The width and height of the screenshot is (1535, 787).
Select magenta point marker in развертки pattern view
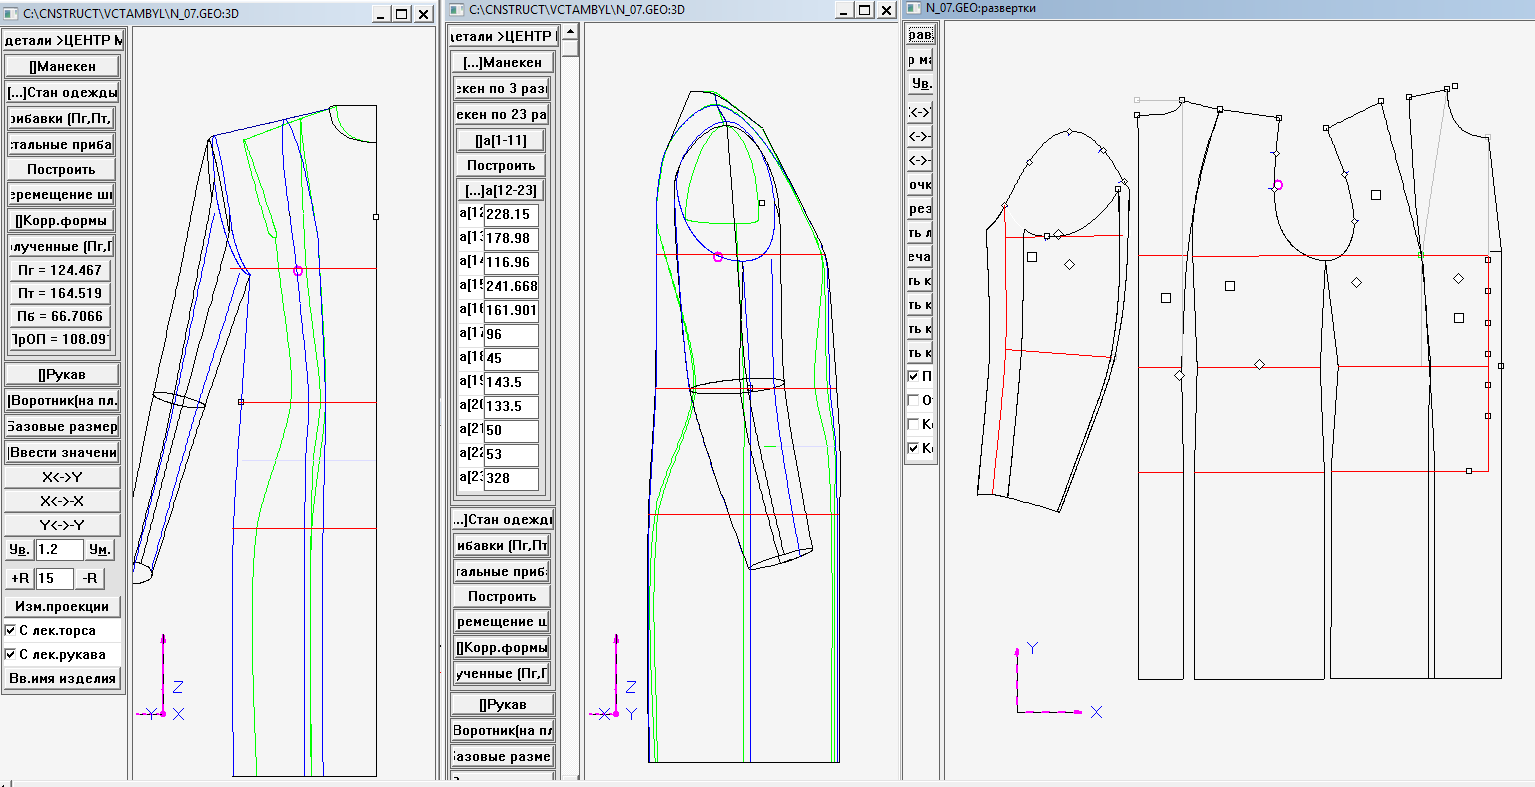pyautogui.click(x=1277, y=185)
